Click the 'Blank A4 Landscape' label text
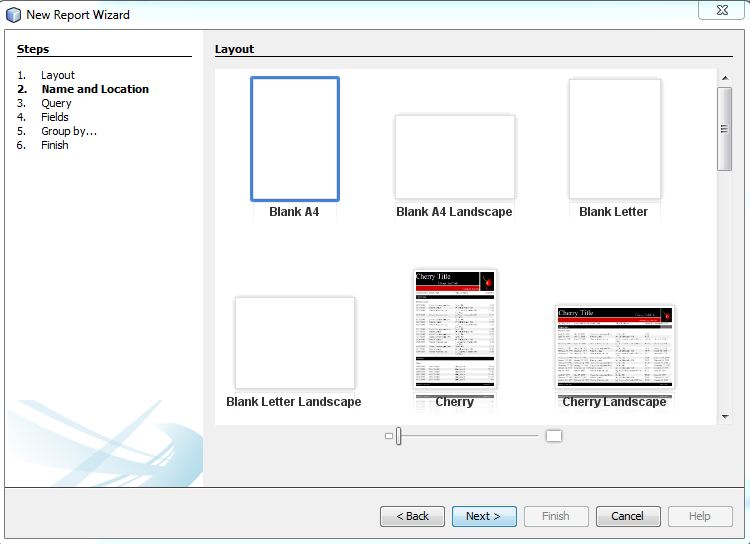750x544 pixels. [454, 211]
